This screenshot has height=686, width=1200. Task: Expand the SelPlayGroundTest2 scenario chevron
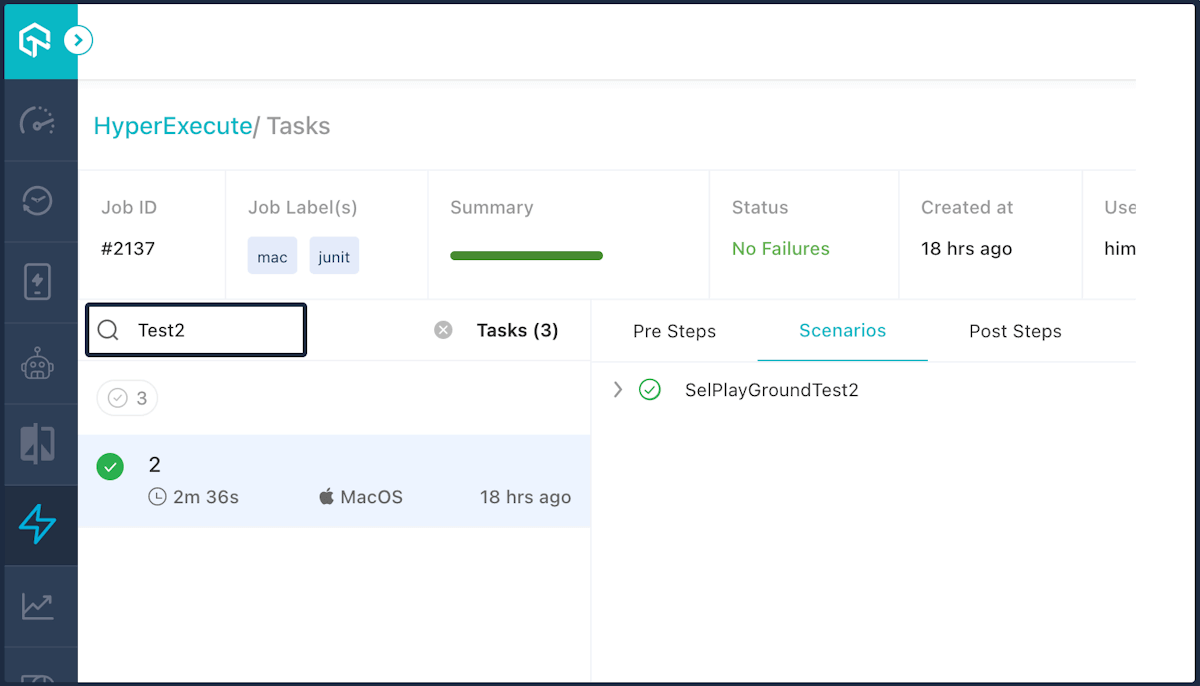618,390
